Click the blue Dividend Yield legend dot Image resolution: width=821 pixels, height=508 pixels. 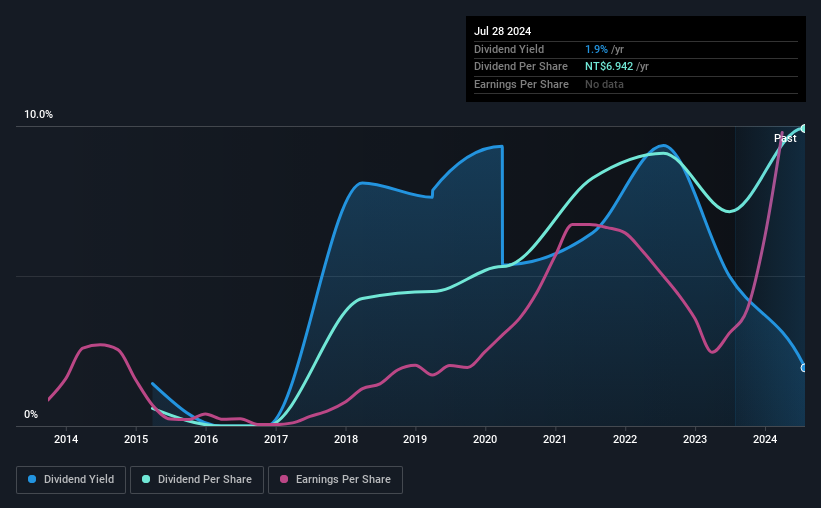(32, 479)
